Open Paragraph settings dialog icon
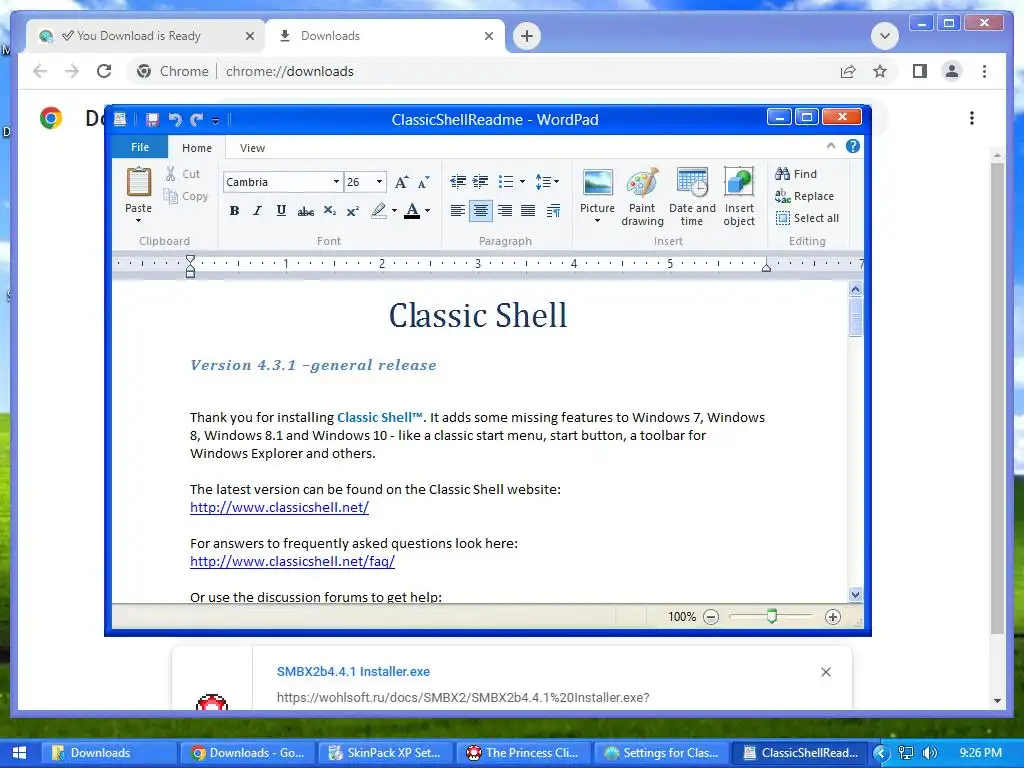The height and width of the screenshot is (768, 1024). [553, 211]
